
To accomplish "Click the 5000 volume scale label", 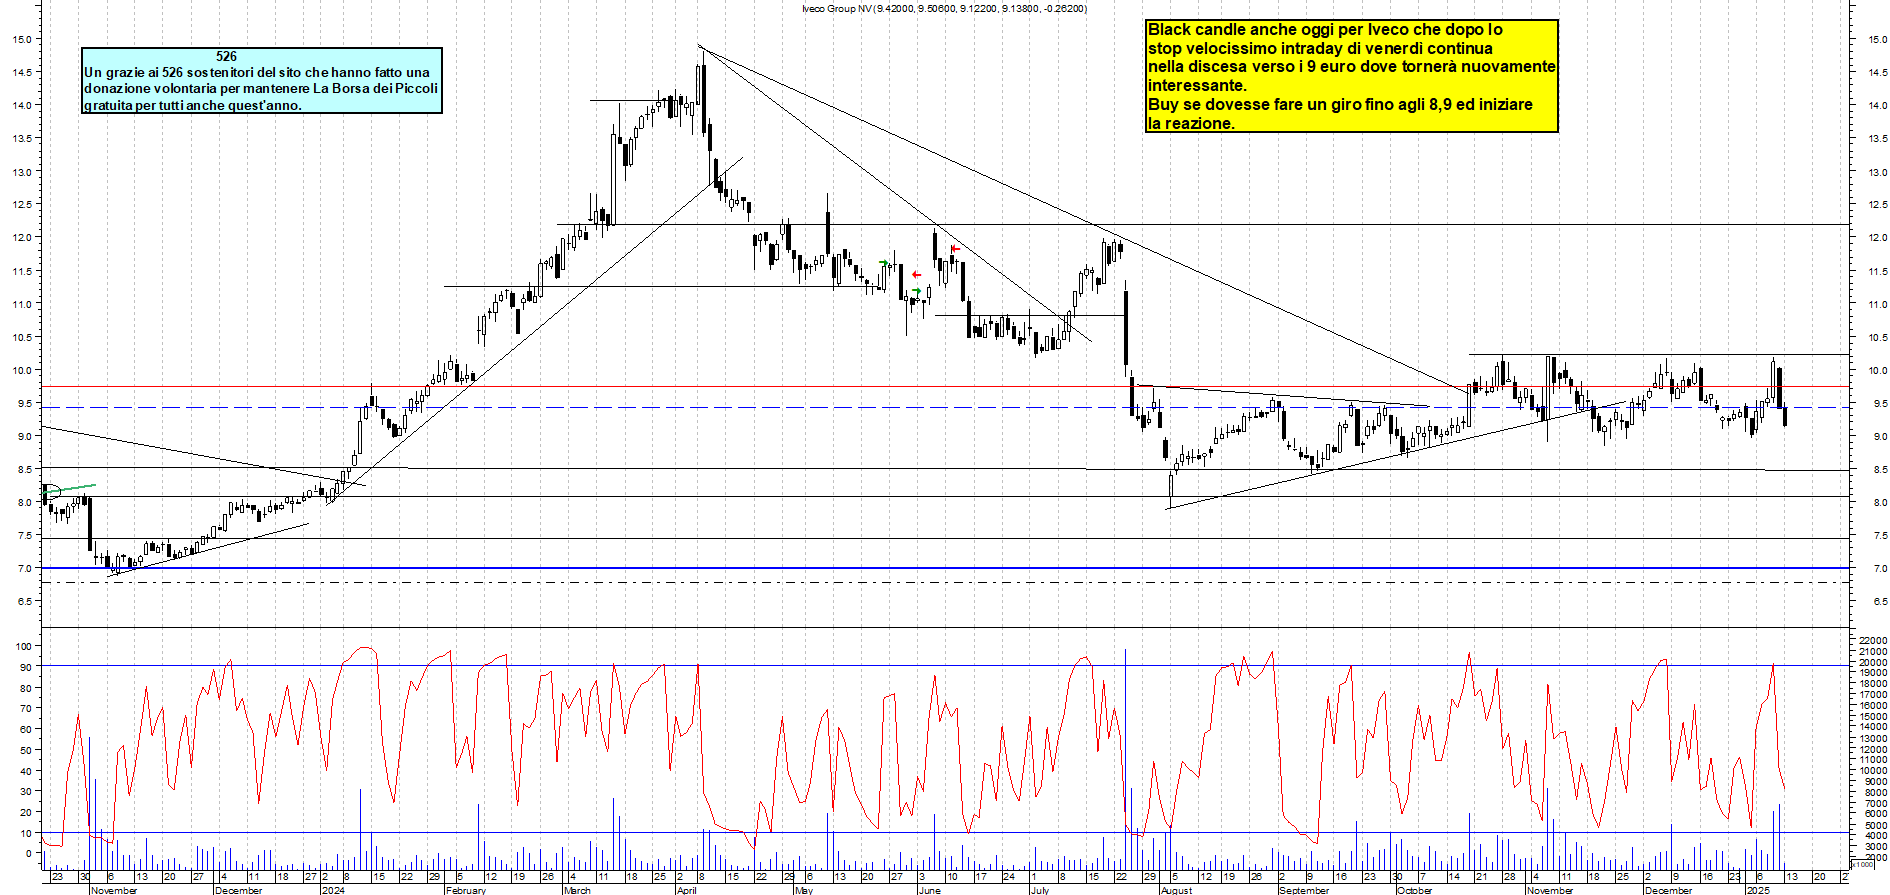I will tap(1876, 826).
